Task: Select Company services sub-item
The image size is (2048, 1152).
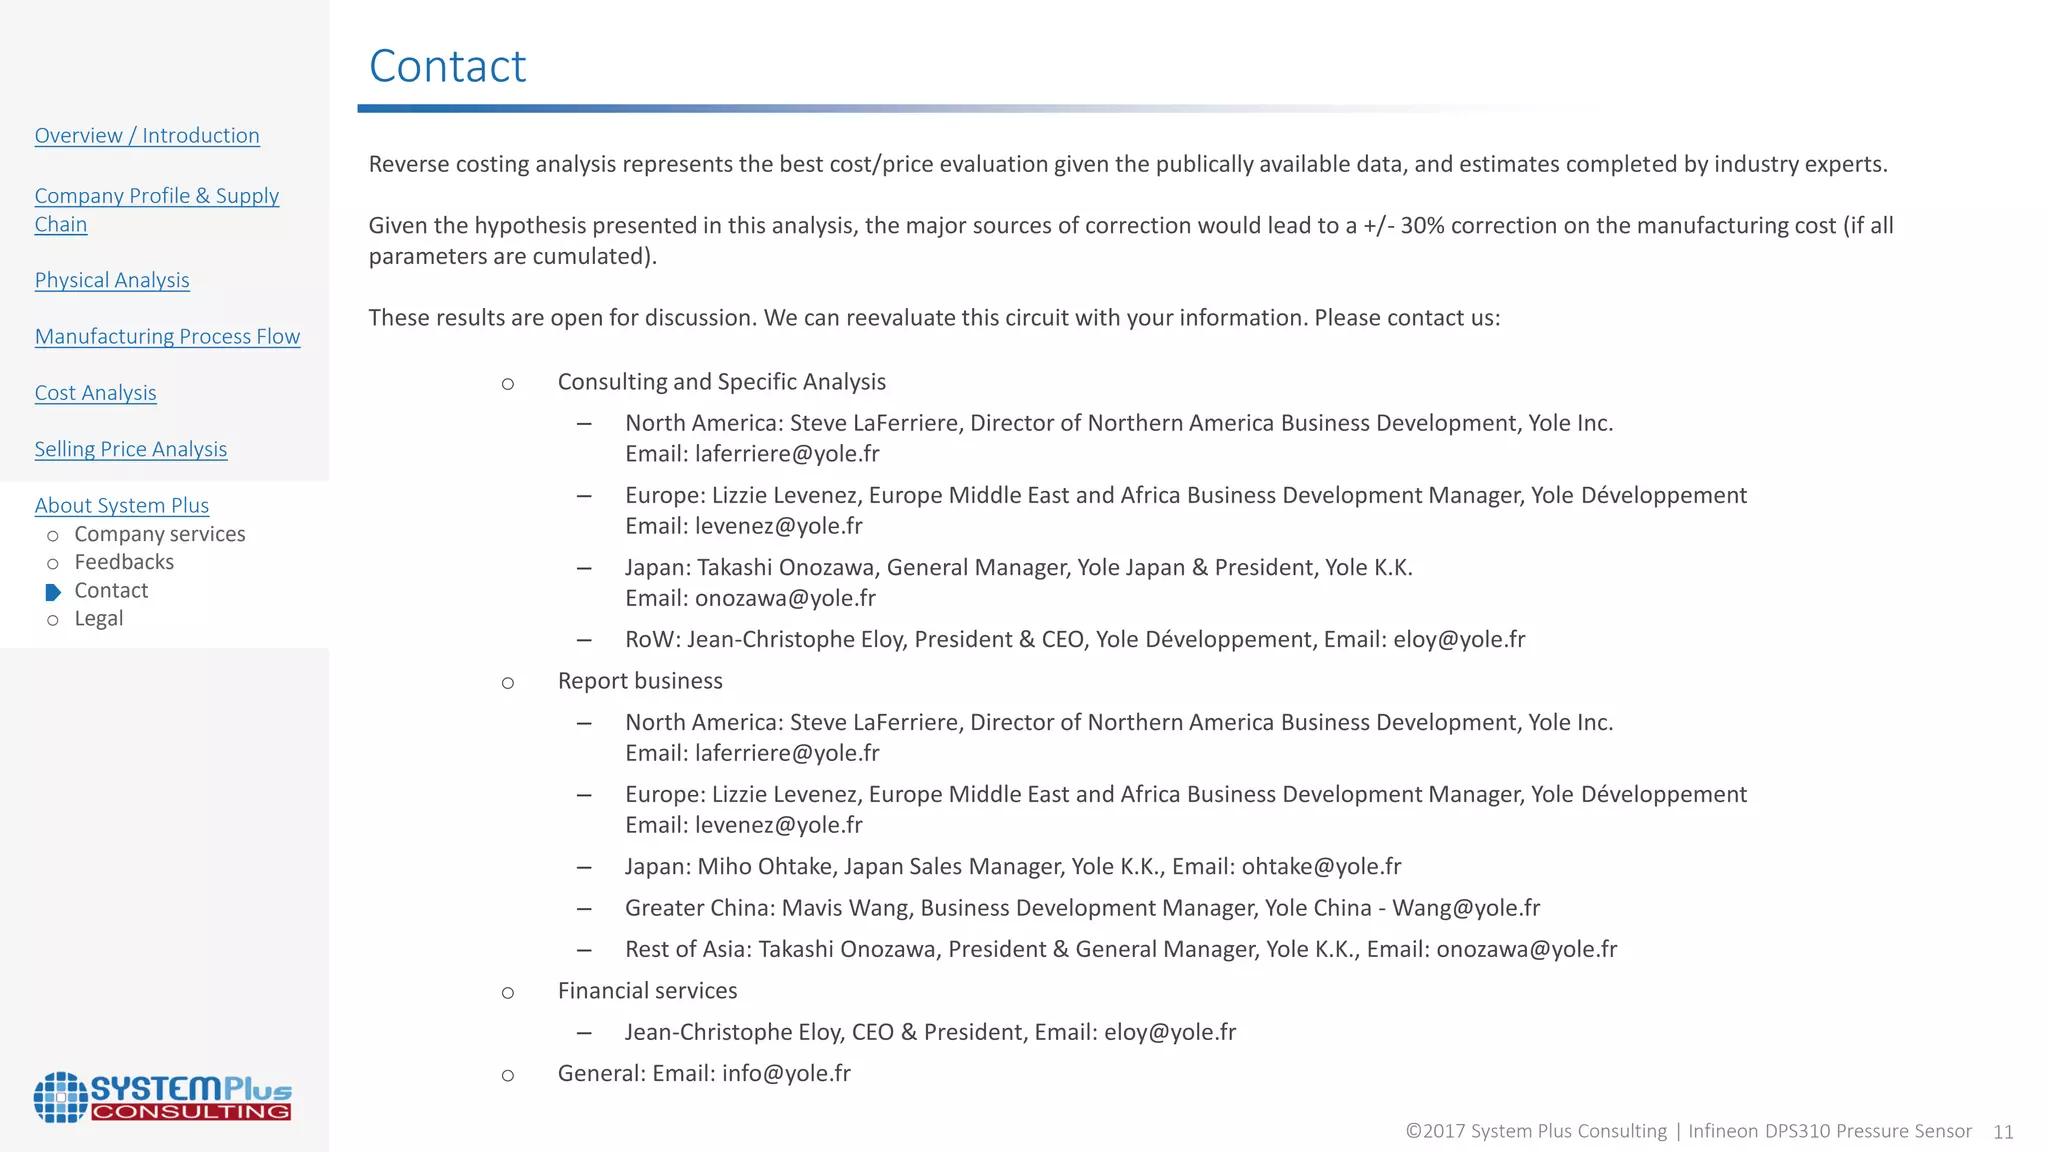Action: coord(160,534)
